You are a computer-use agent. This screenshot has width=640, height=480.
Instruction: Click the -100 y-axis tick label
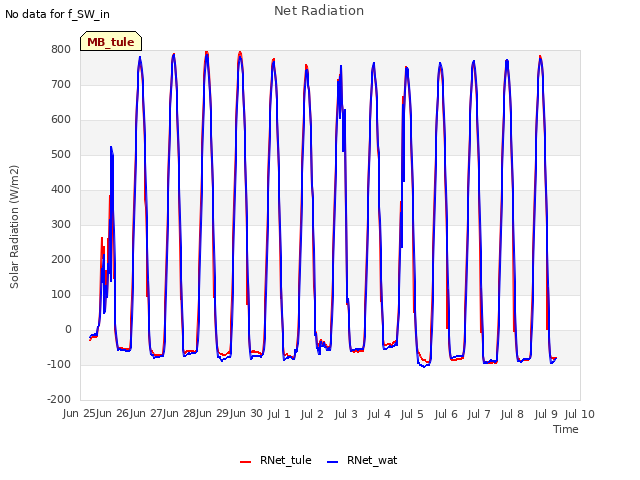pyautogui.click(x=59, y=364)
